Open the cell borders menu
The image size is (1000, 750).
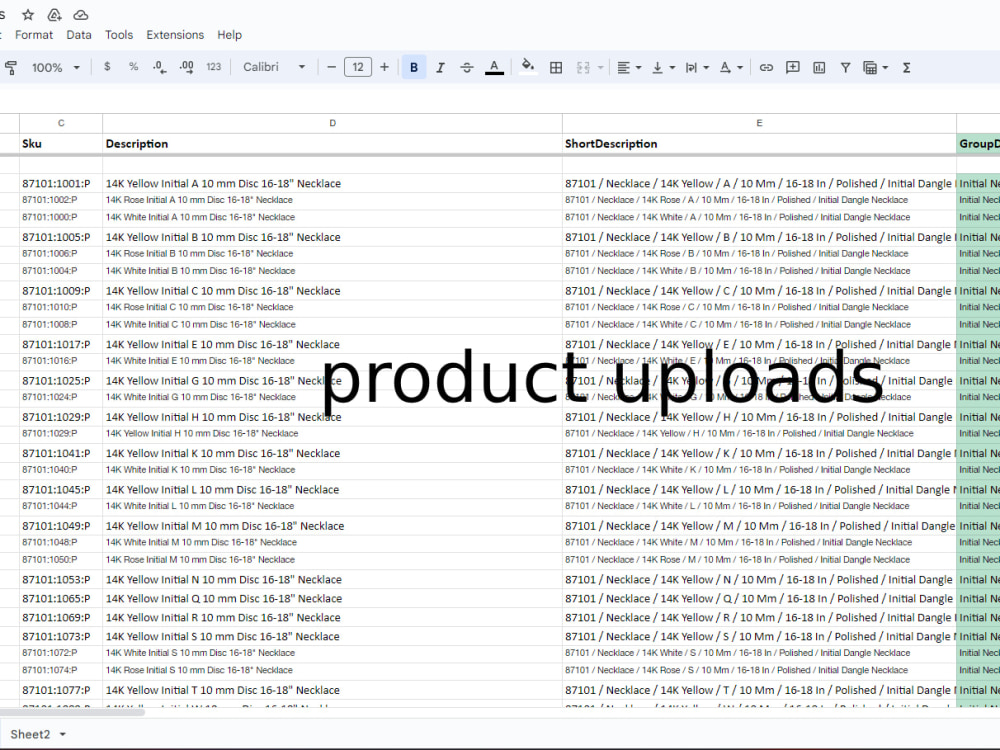point(556,68)
